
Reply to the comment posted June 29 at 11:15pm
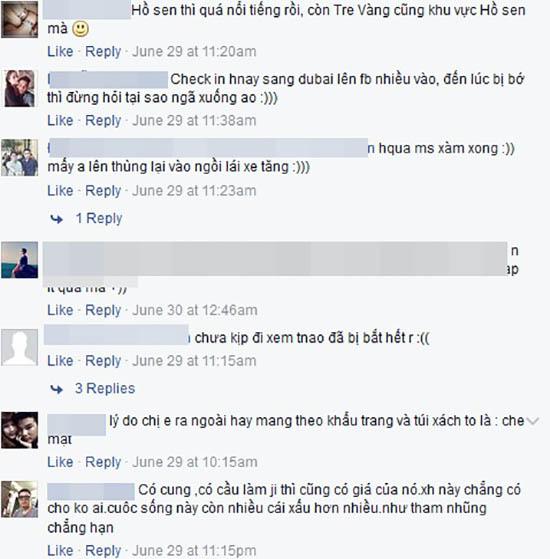click(x=103, y=550)
